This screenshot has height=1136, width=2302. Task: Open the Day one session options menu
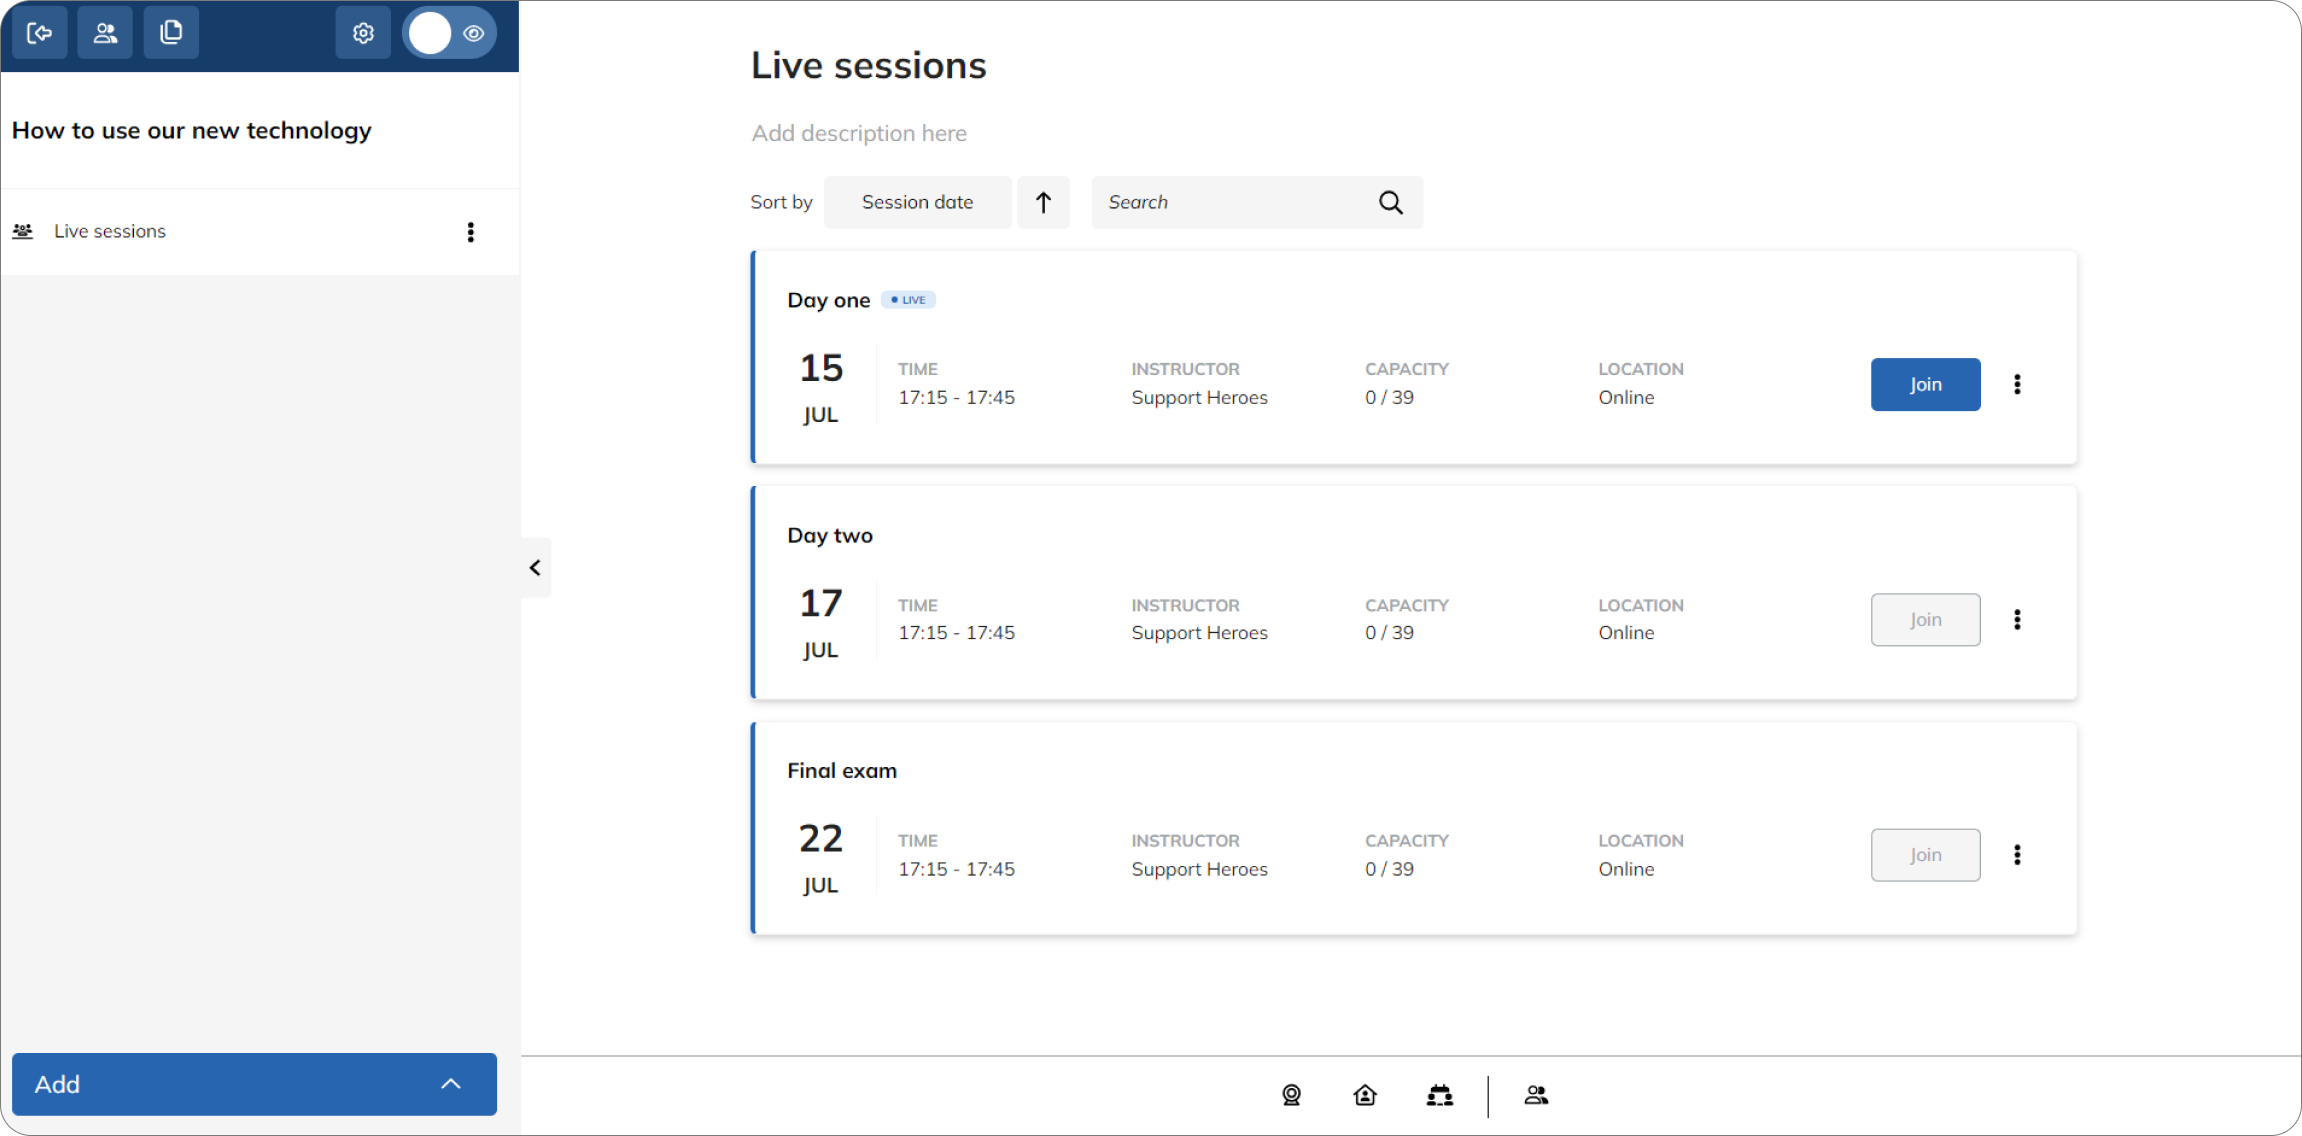coord(2018,384)
